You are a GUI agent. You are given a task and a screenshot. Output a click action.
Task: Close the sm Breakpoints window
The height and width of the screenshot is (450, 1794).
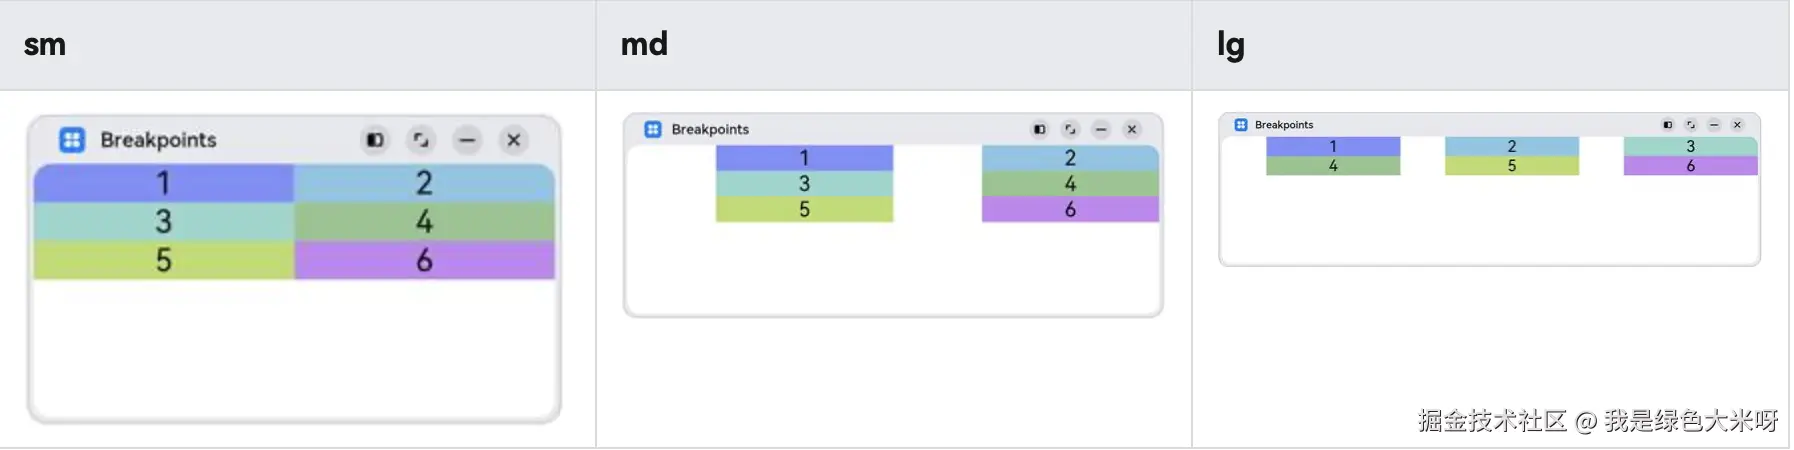pos(514,140)
